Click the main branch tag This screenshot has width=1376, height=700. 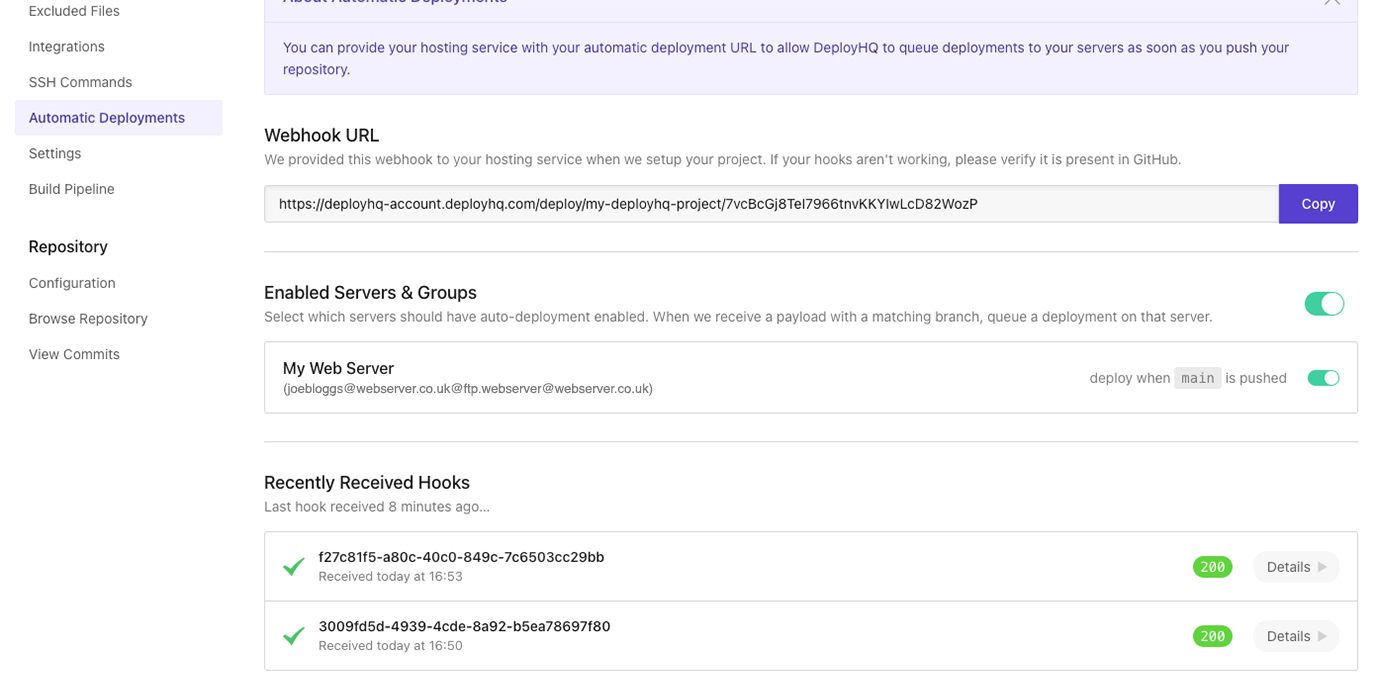click(1197, 378)
